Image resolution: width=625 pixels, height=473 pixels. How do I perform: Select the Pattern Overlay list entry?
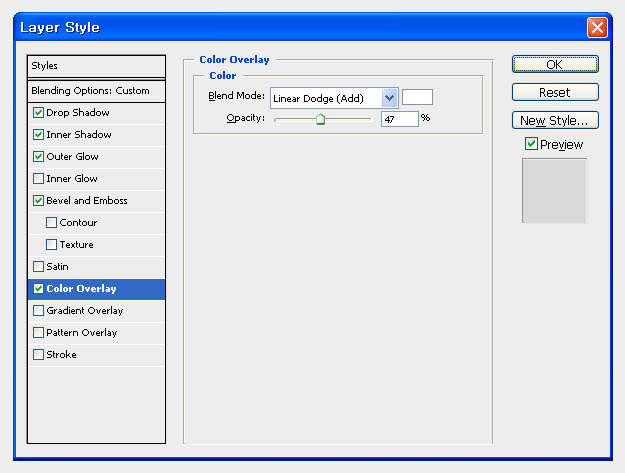[x=96, y=332]
